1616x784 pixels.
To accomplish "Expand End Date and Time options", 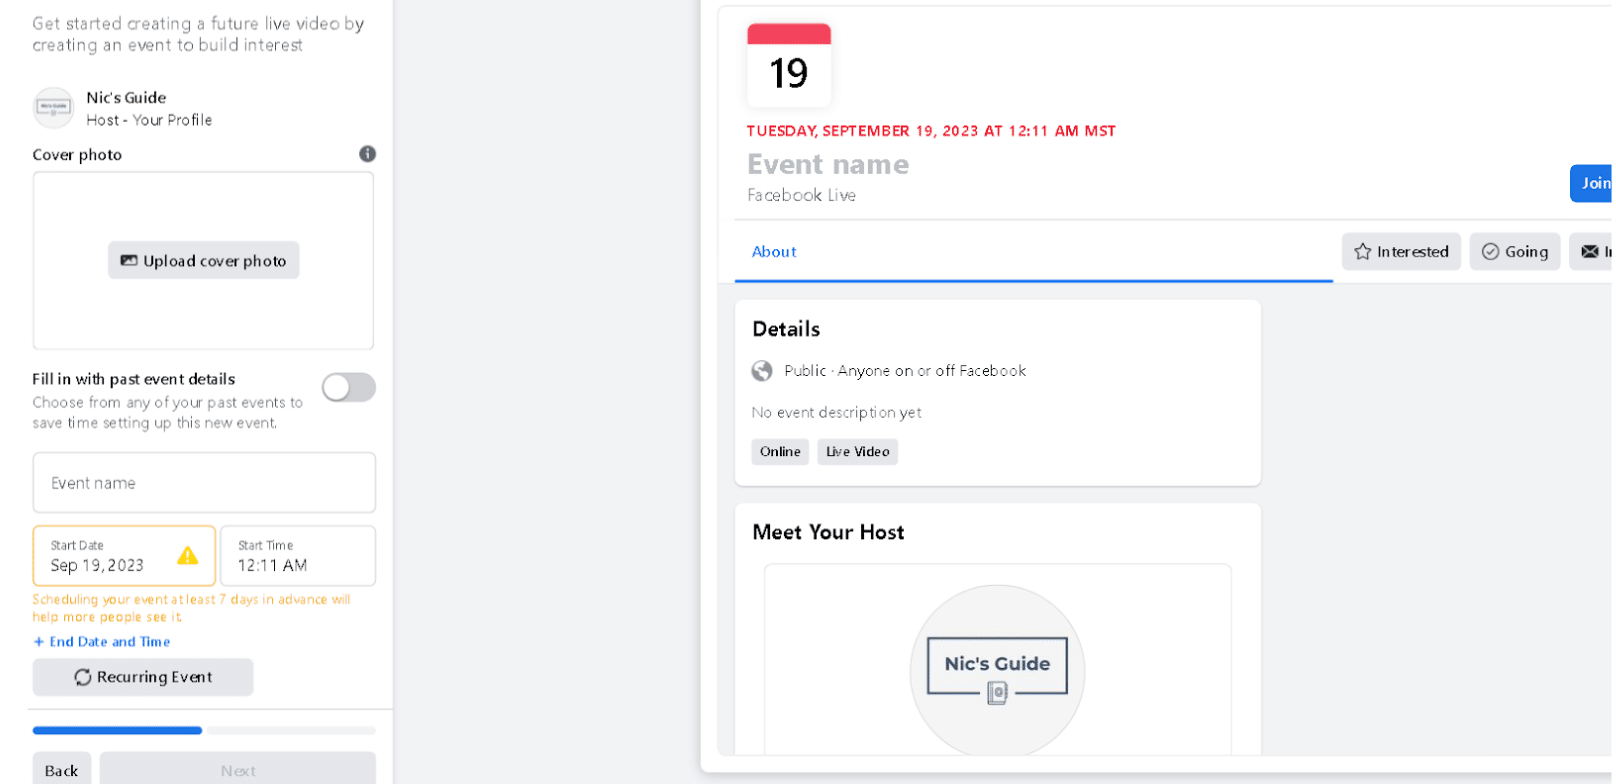I will [101, 641].
